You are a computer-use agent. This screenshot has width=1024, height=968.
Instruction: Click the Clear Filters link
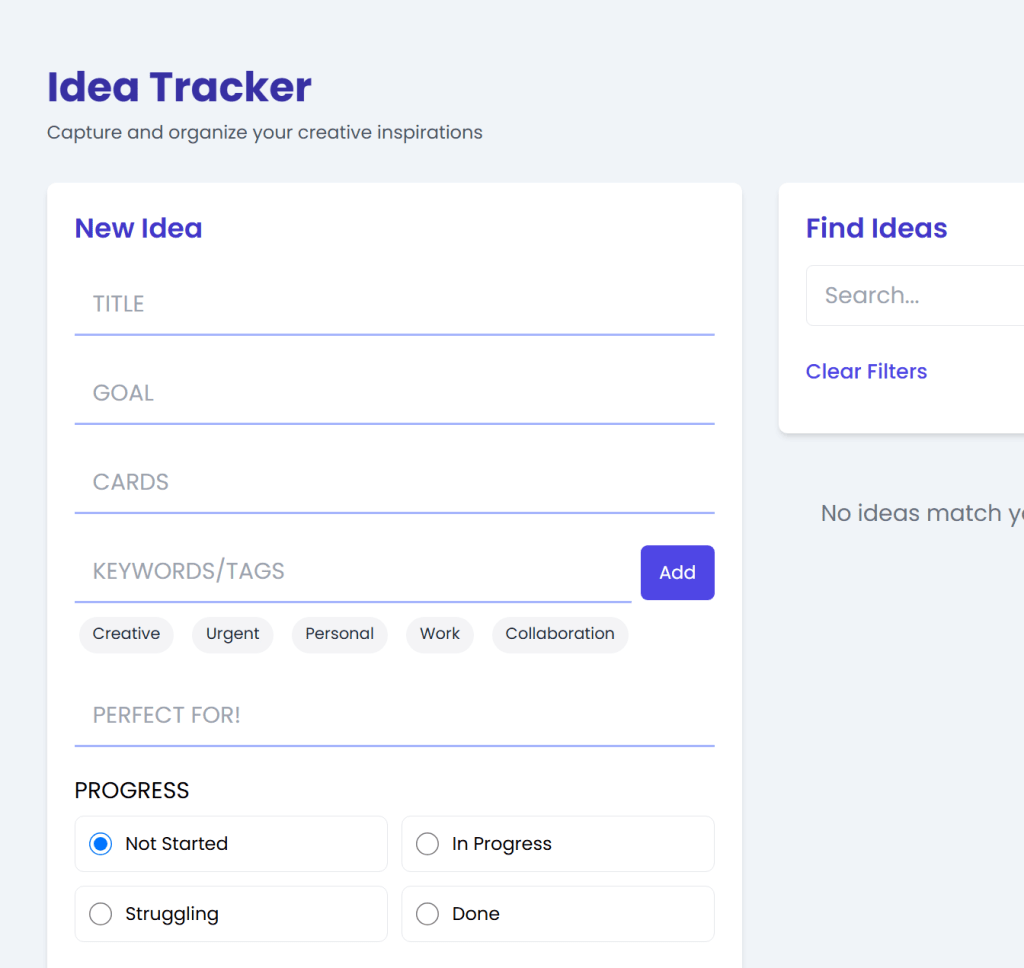pyautogui.click(x=866, y=372)
